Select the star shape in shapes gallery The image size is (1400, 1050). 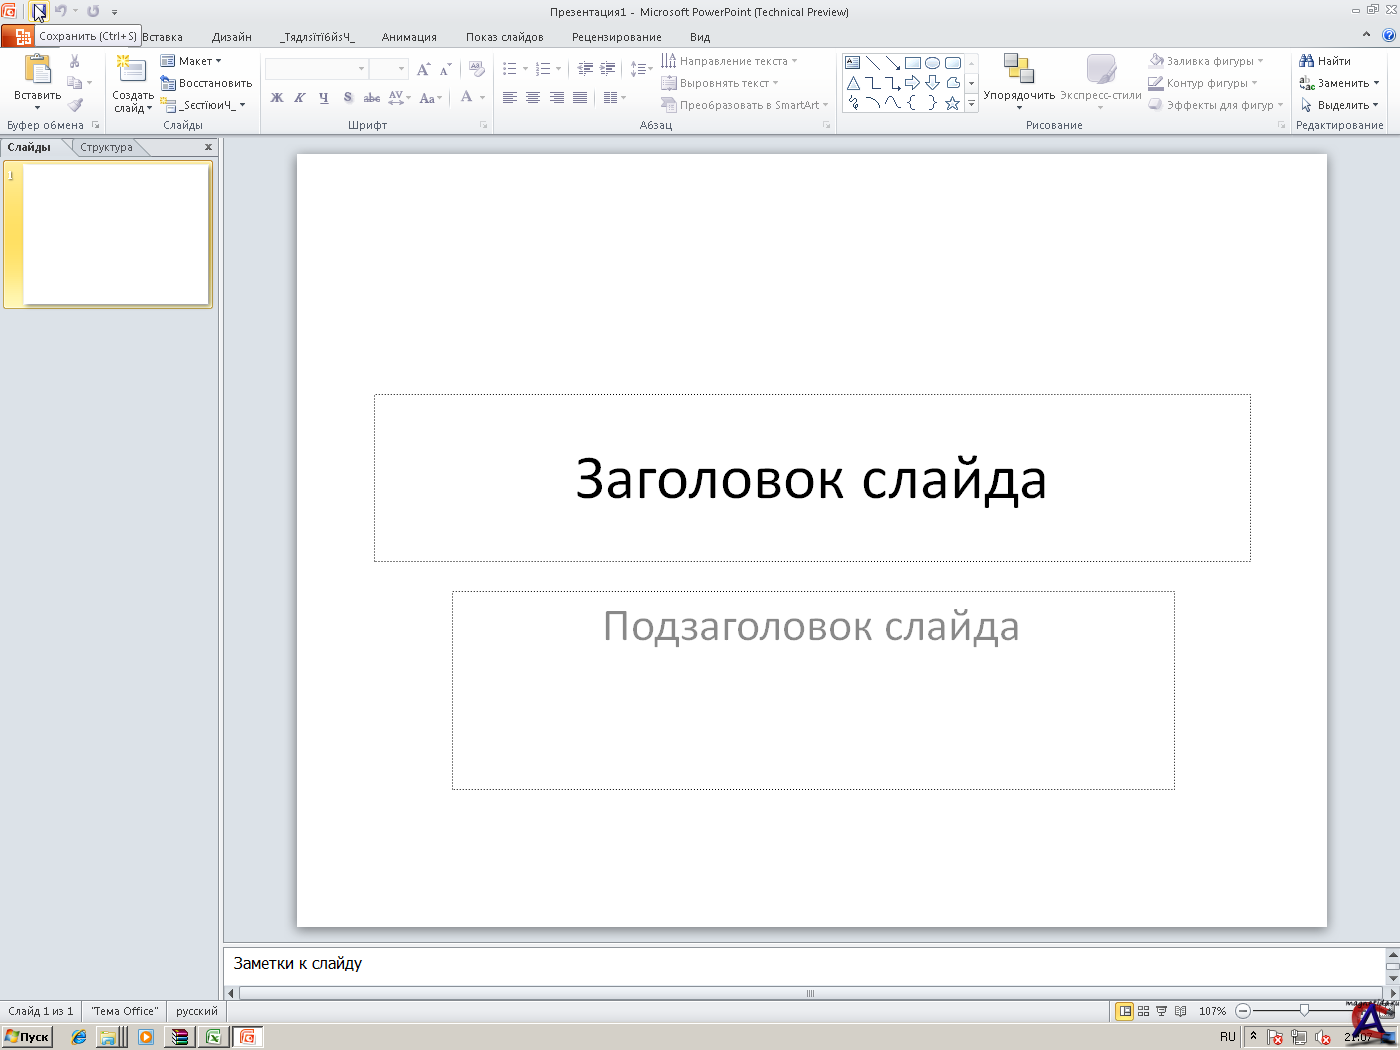[952, 103]
